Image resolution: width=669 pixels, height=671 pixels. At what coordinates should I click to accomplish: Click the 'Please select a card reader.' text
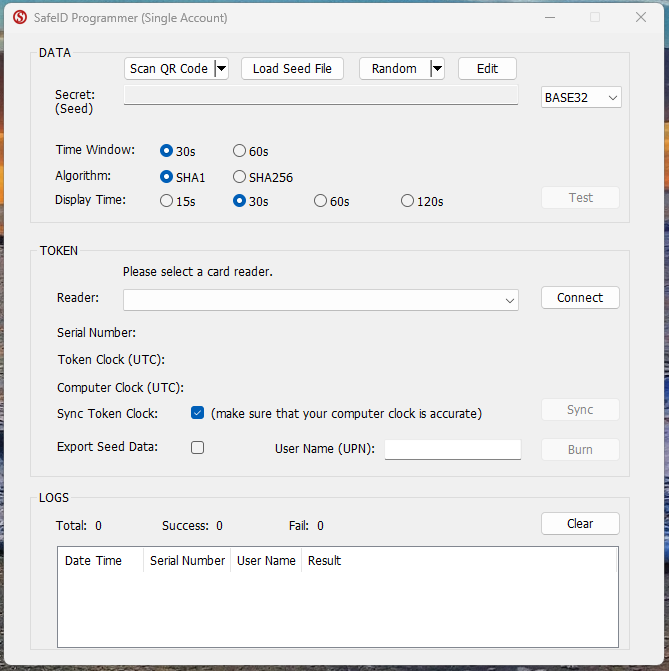(198, 272)
